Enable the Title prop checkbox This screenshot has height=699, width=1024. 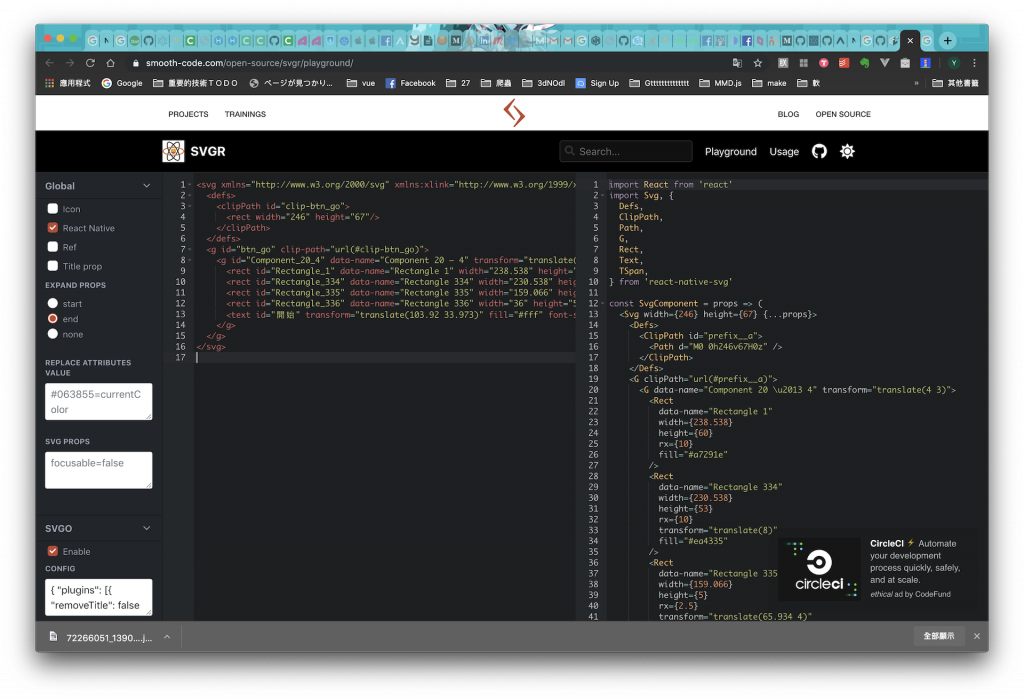click(x=53, y=265)
